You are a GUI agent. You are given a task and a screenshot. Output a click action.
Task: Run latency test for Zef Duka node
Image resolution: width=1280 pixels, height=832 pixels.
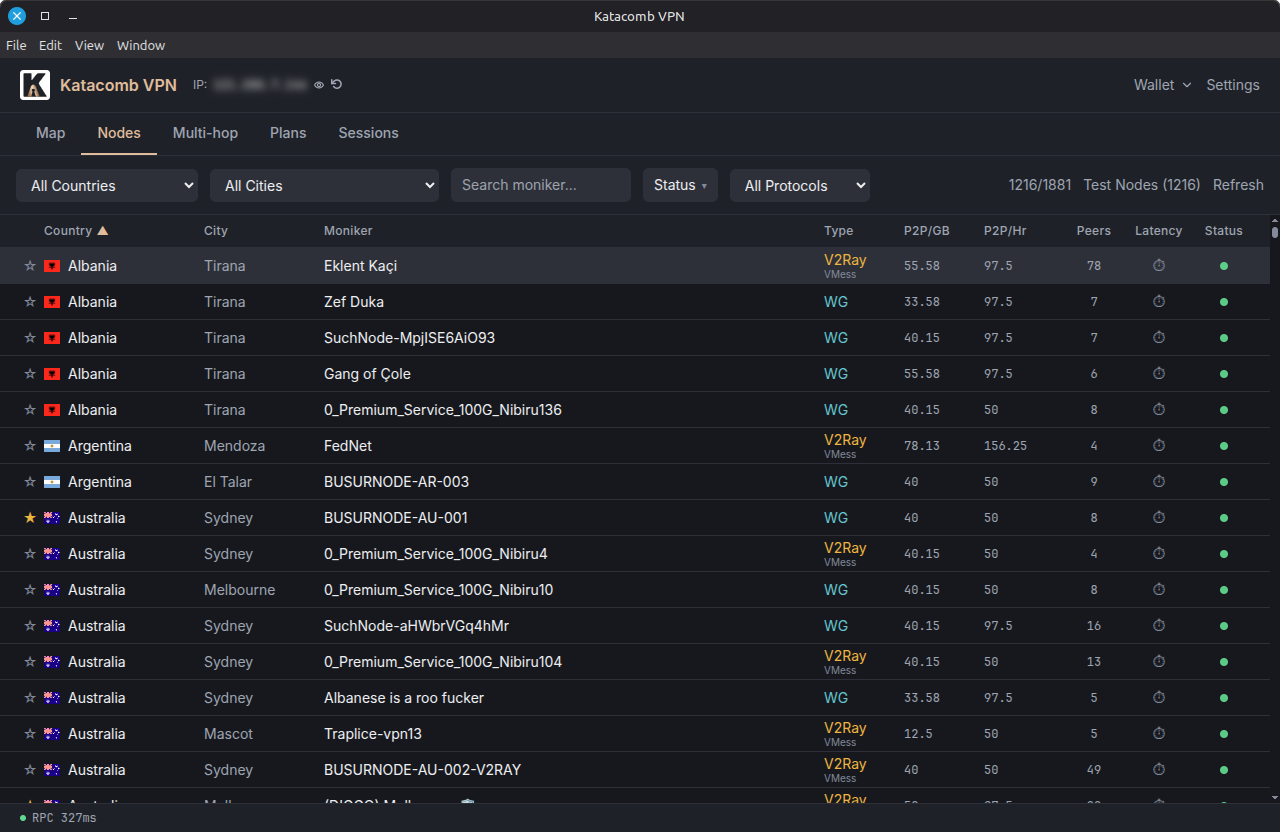tap(1159, 302)
